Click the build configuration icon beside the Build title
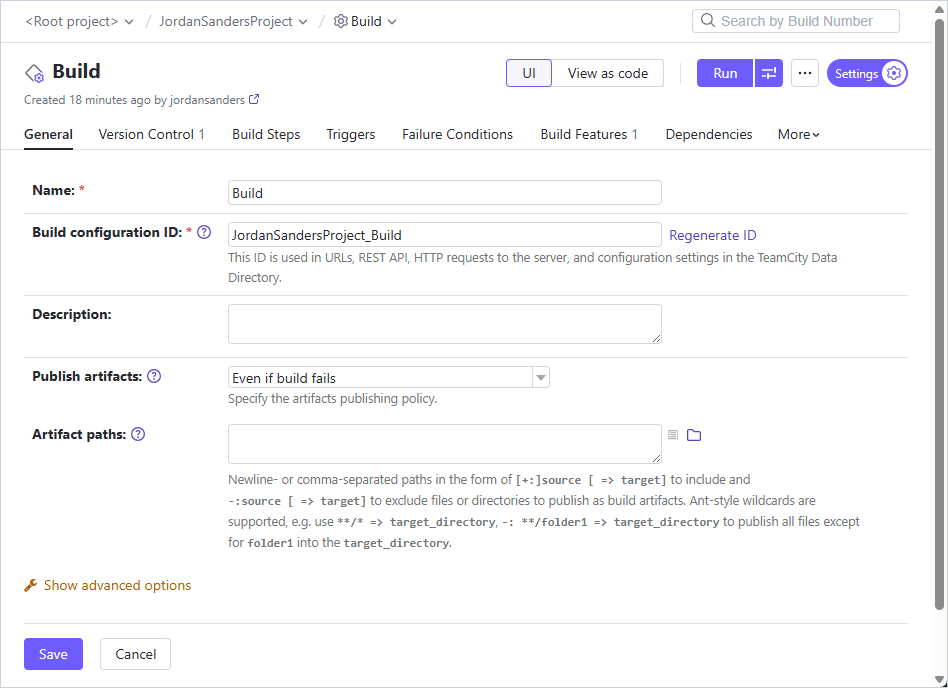948x688 pixels. click(x=34, y=73)
